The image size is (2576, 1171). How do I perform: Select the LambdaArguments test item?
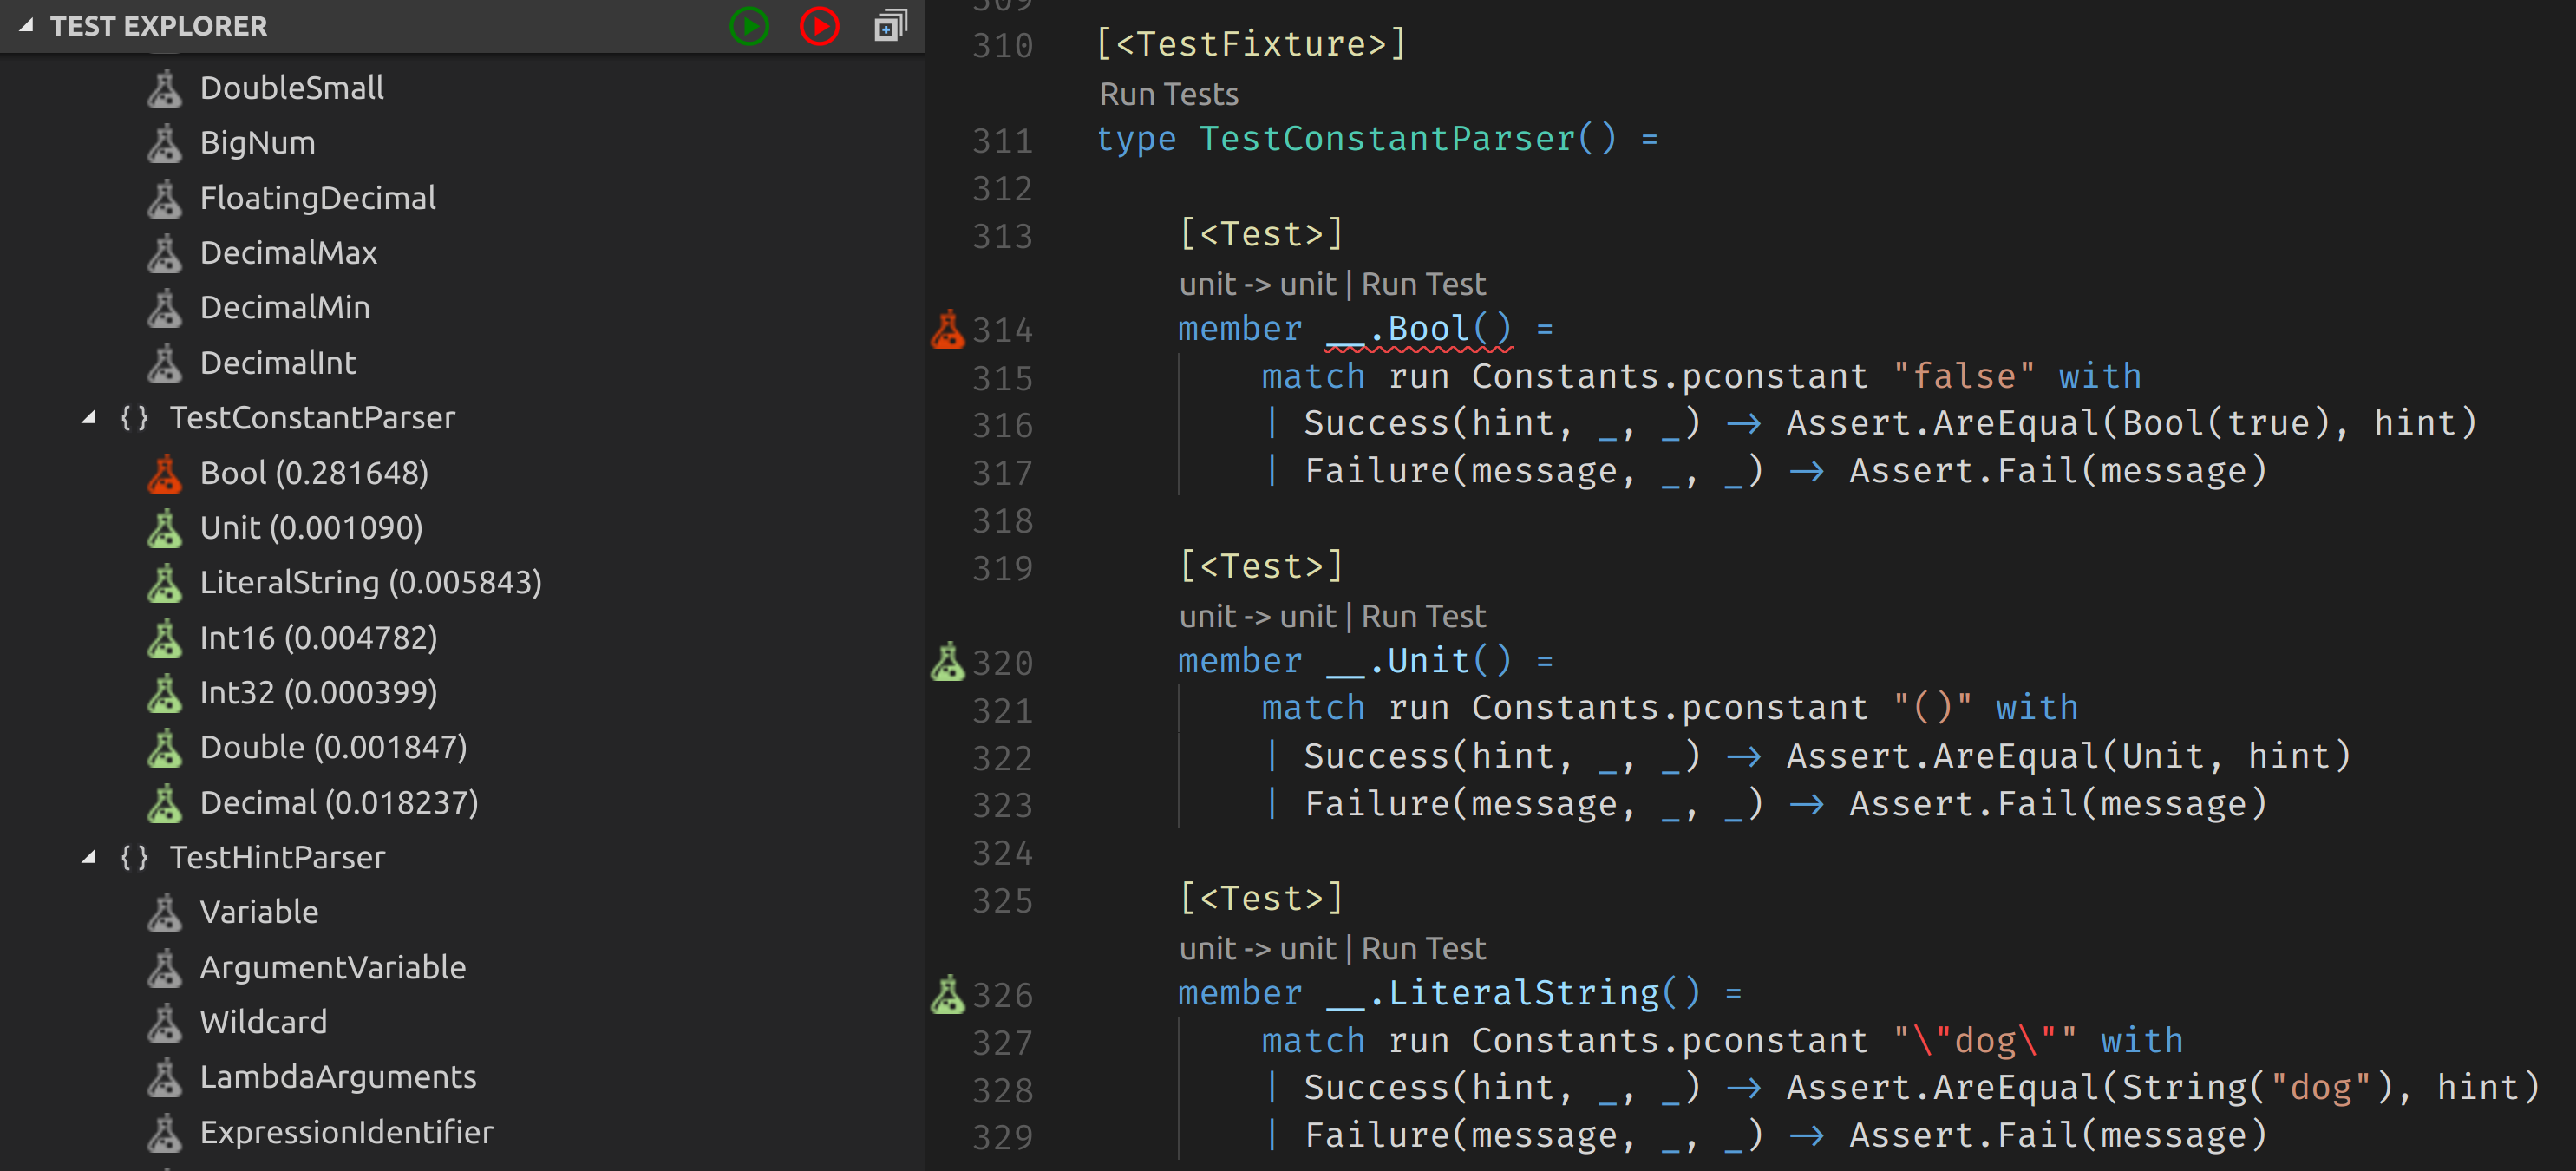(337, 1077)
